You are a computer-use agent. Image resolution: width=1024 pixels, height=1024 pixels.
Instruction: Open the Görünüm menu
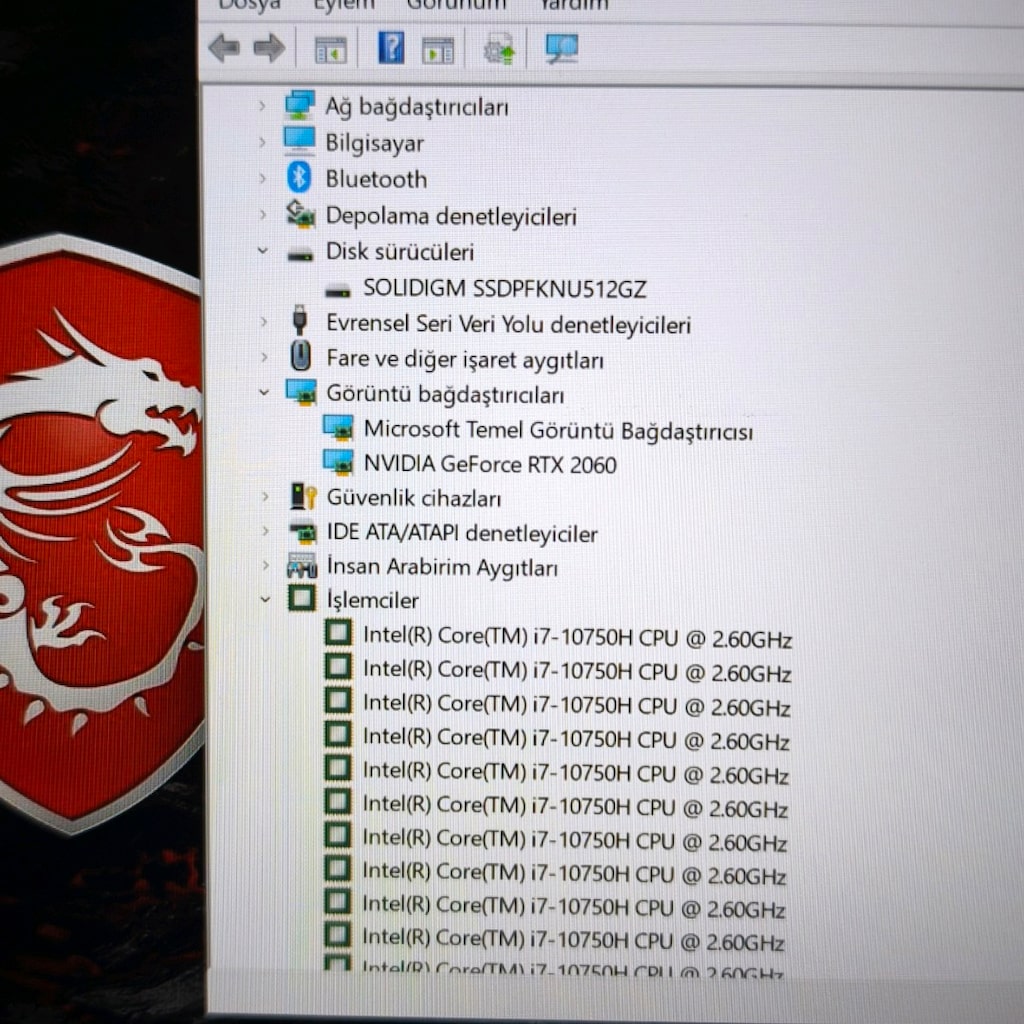click(x=456, y=5)
